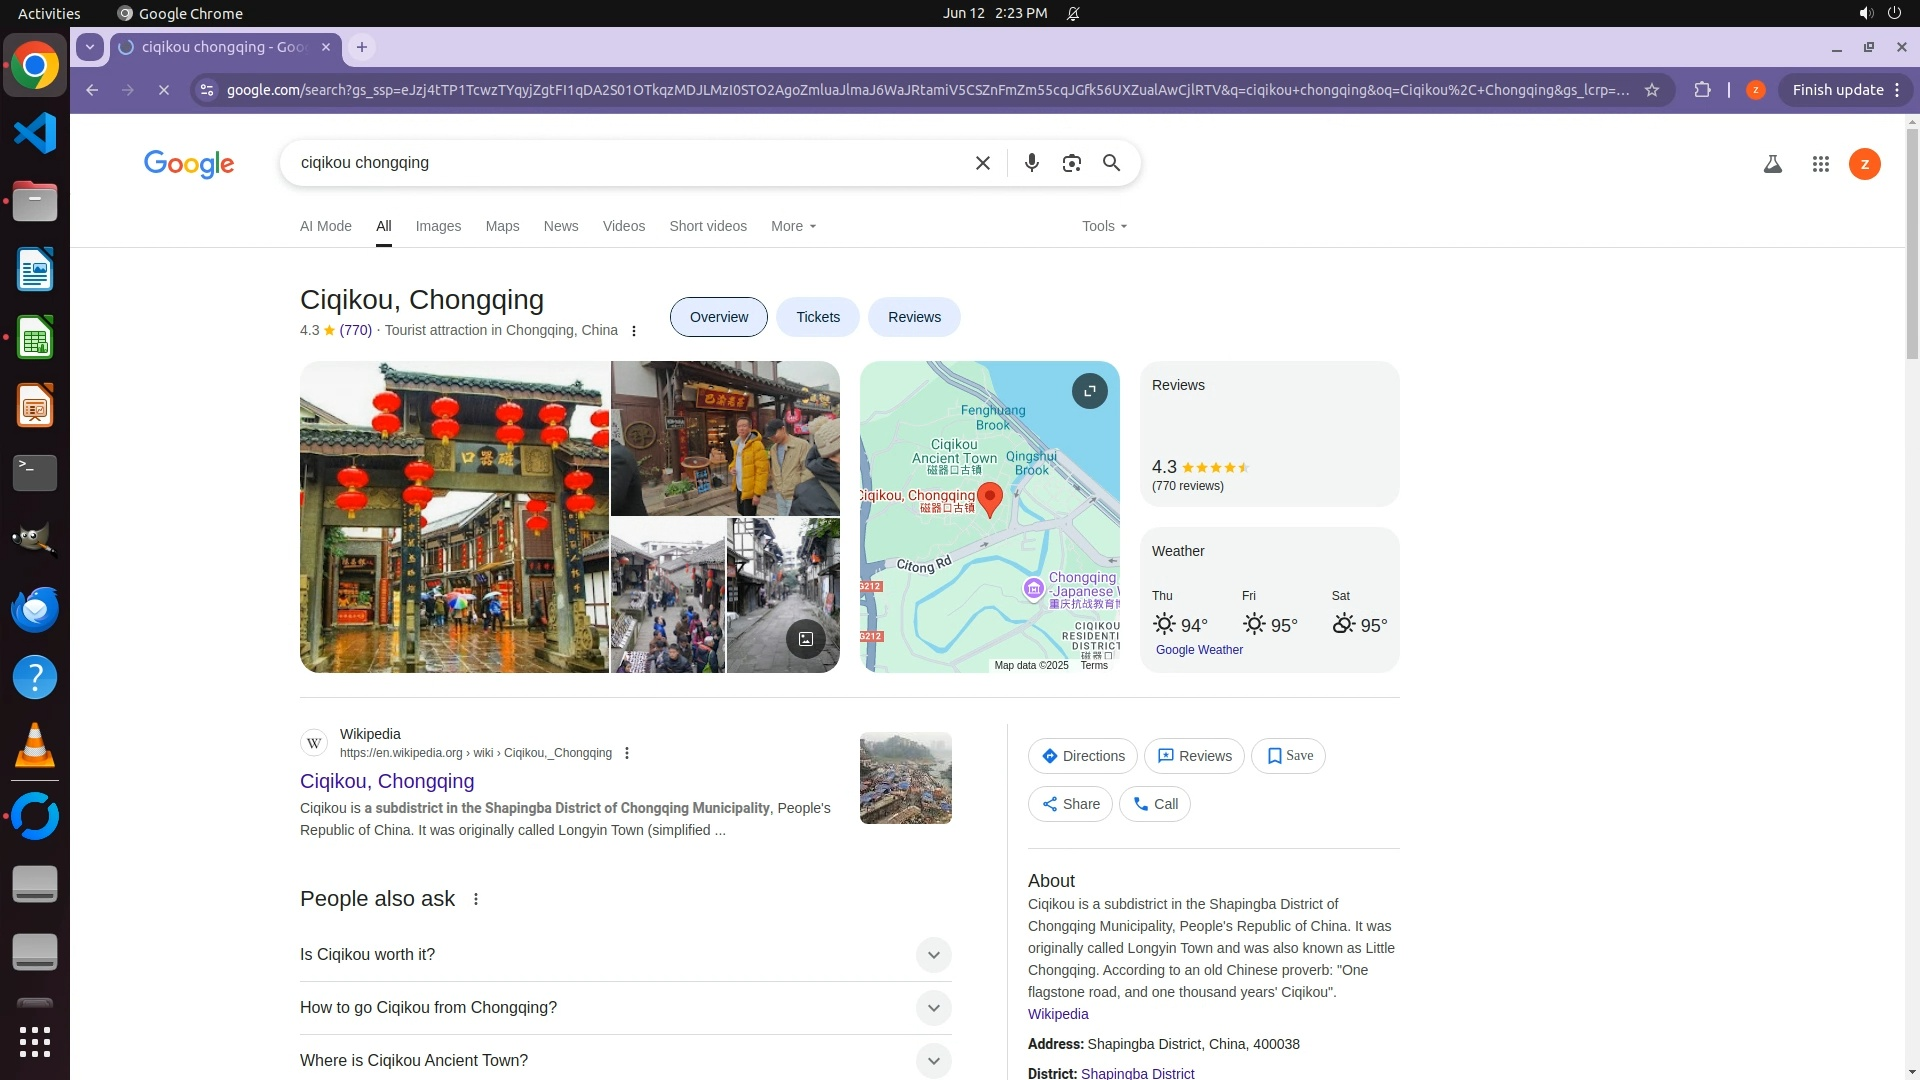Switch to the Maps tab

[x=502, y=226]
